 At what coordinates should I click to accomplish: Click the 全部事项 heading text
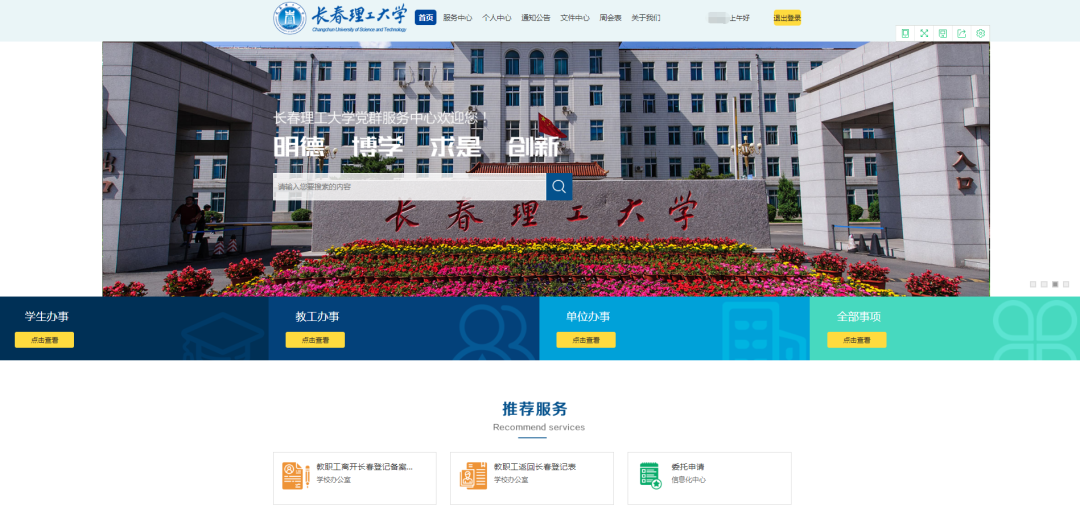(x=859, y=317)
